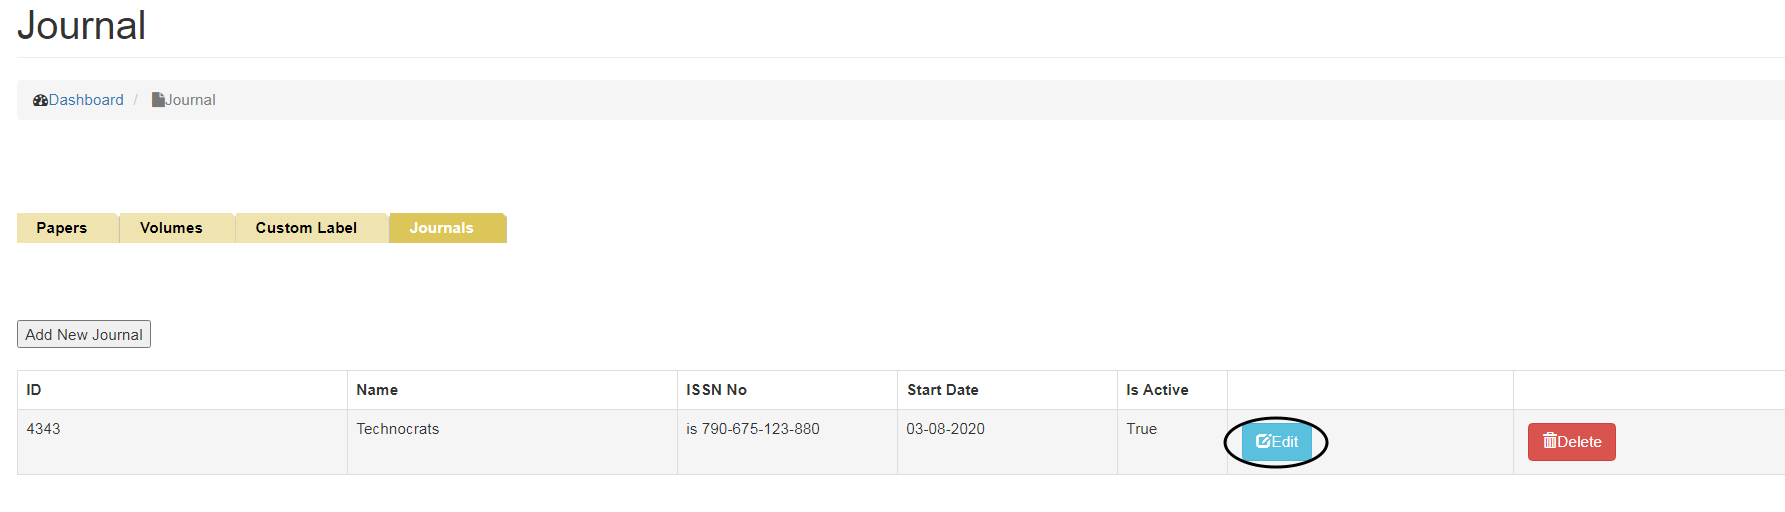The image size is (1785, 512).
Task: Click the trash icon on the Delete button
Action: [x=1550, y=441]
